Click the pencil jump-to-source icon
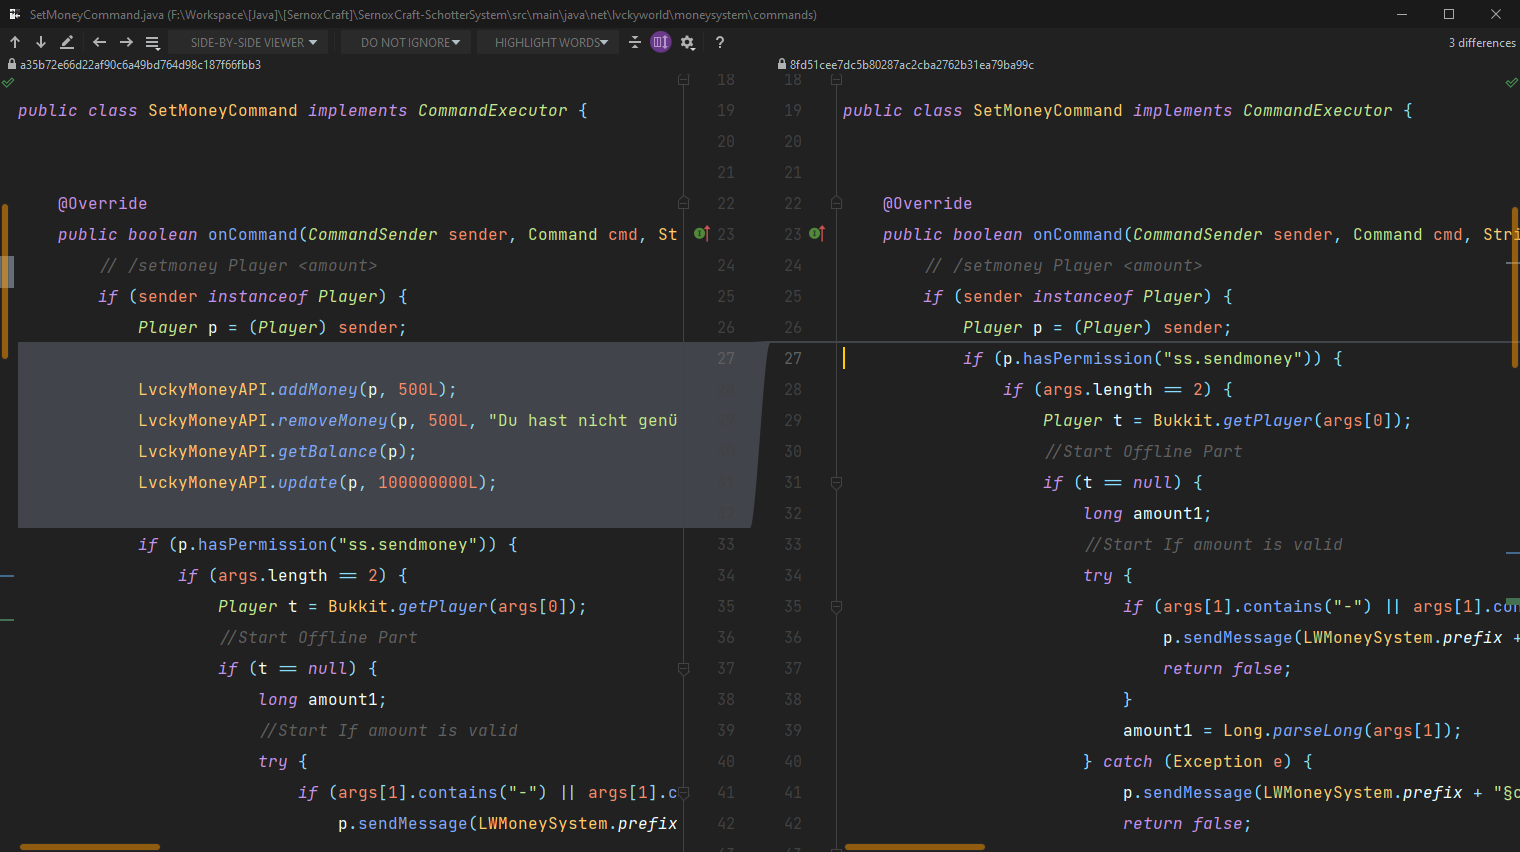Image resolution: width=1520 pixels, height=852 pixels. click(x=67, y=42)
